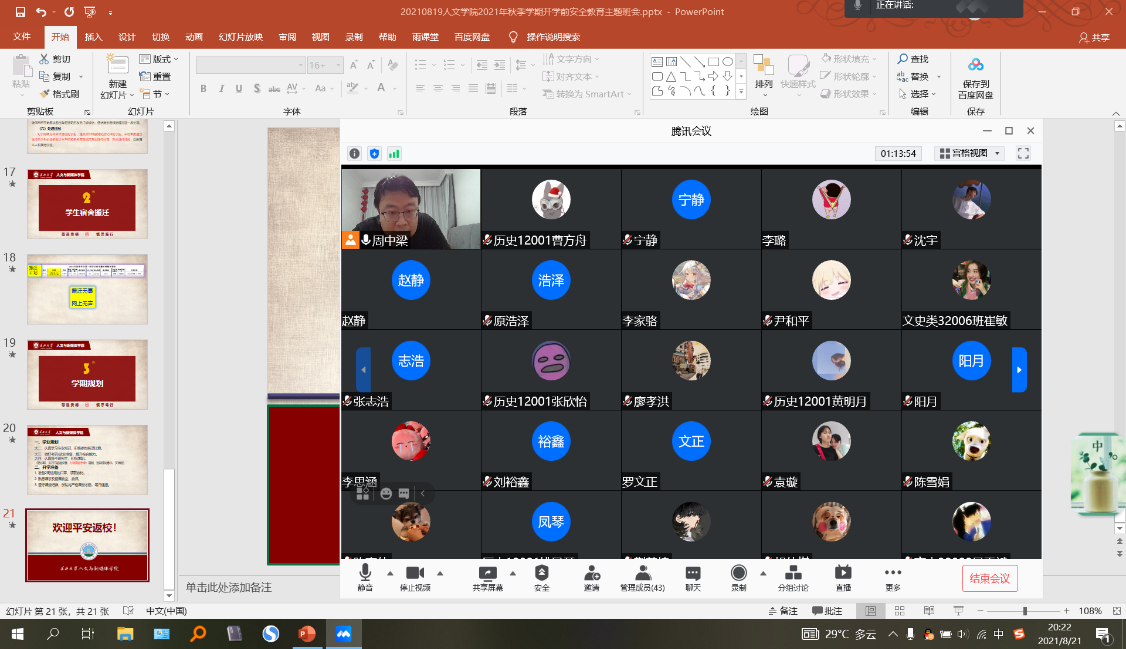Open the Insert ribbon tab
1126x649 pixels.
pyautogui.click(x=93, y=37)
